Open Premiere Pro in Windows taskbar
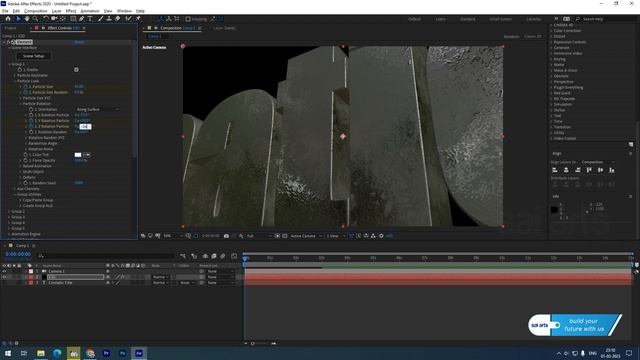The image size is (640, 360). (x=106, y=353)
